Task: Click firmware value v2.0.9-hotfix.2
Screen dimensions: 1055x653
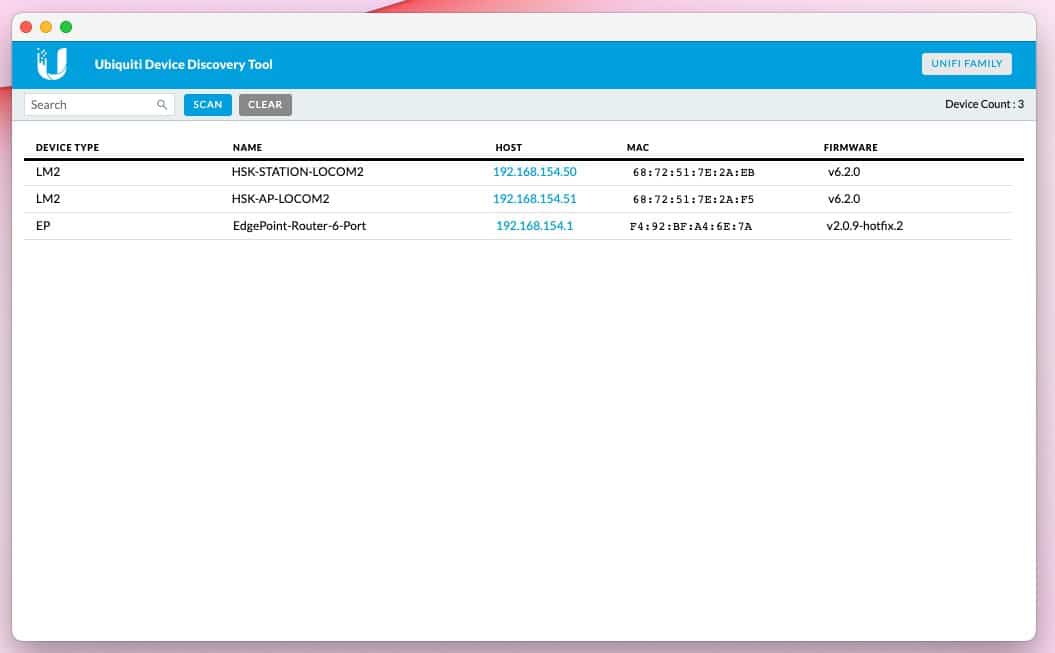Action: (x=865, y=226)
